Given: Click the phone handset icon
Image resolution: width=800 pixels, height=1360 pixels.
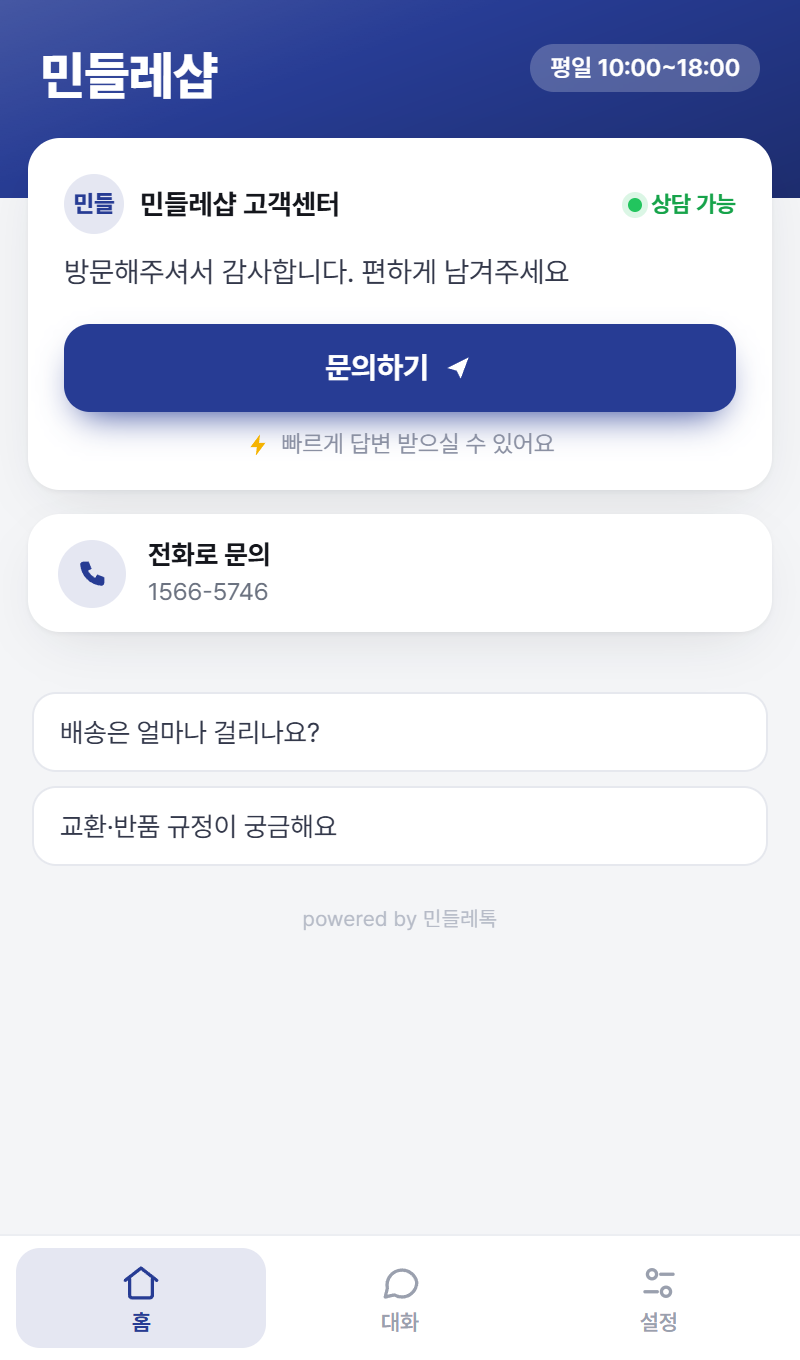Looking at the screenshot, I should (x=92, y=574).
